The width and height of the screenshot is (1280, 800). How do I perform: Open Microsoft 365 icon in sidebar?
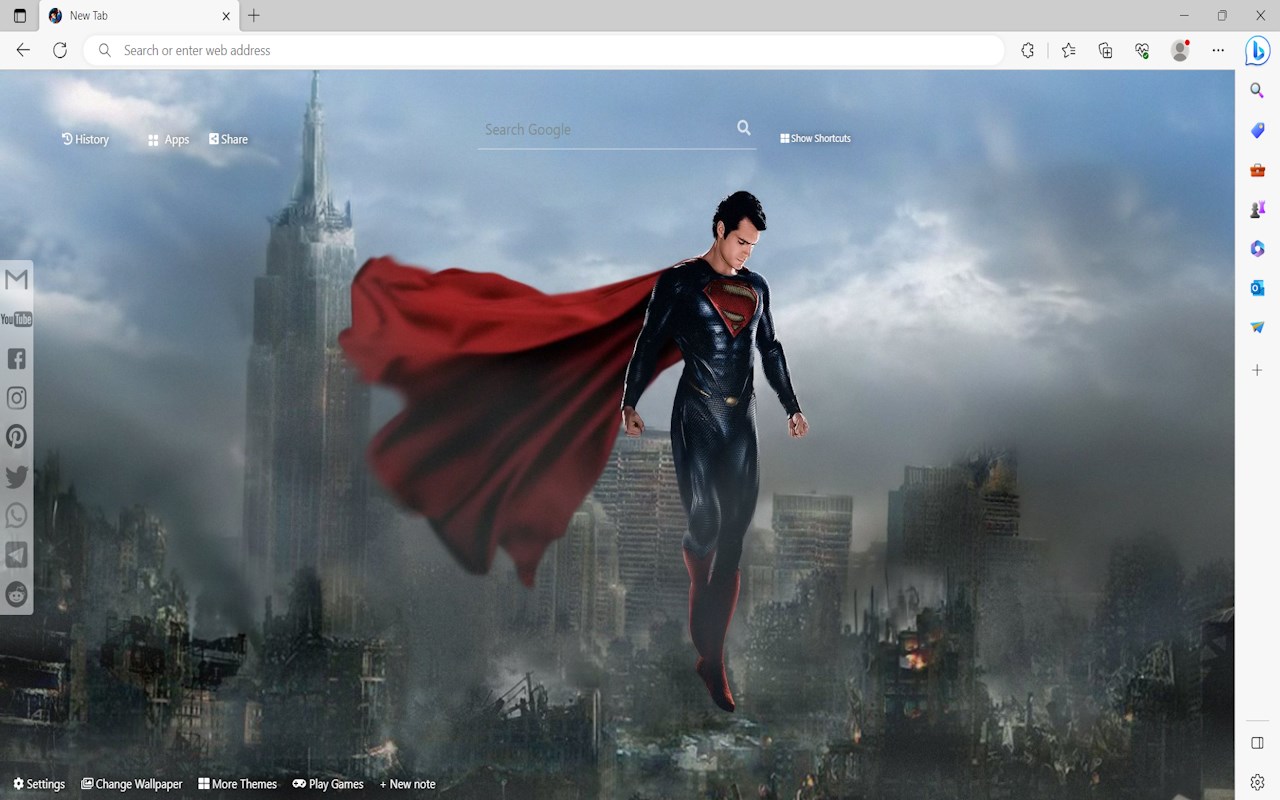pyautogui.click(x=1258, y=248)
